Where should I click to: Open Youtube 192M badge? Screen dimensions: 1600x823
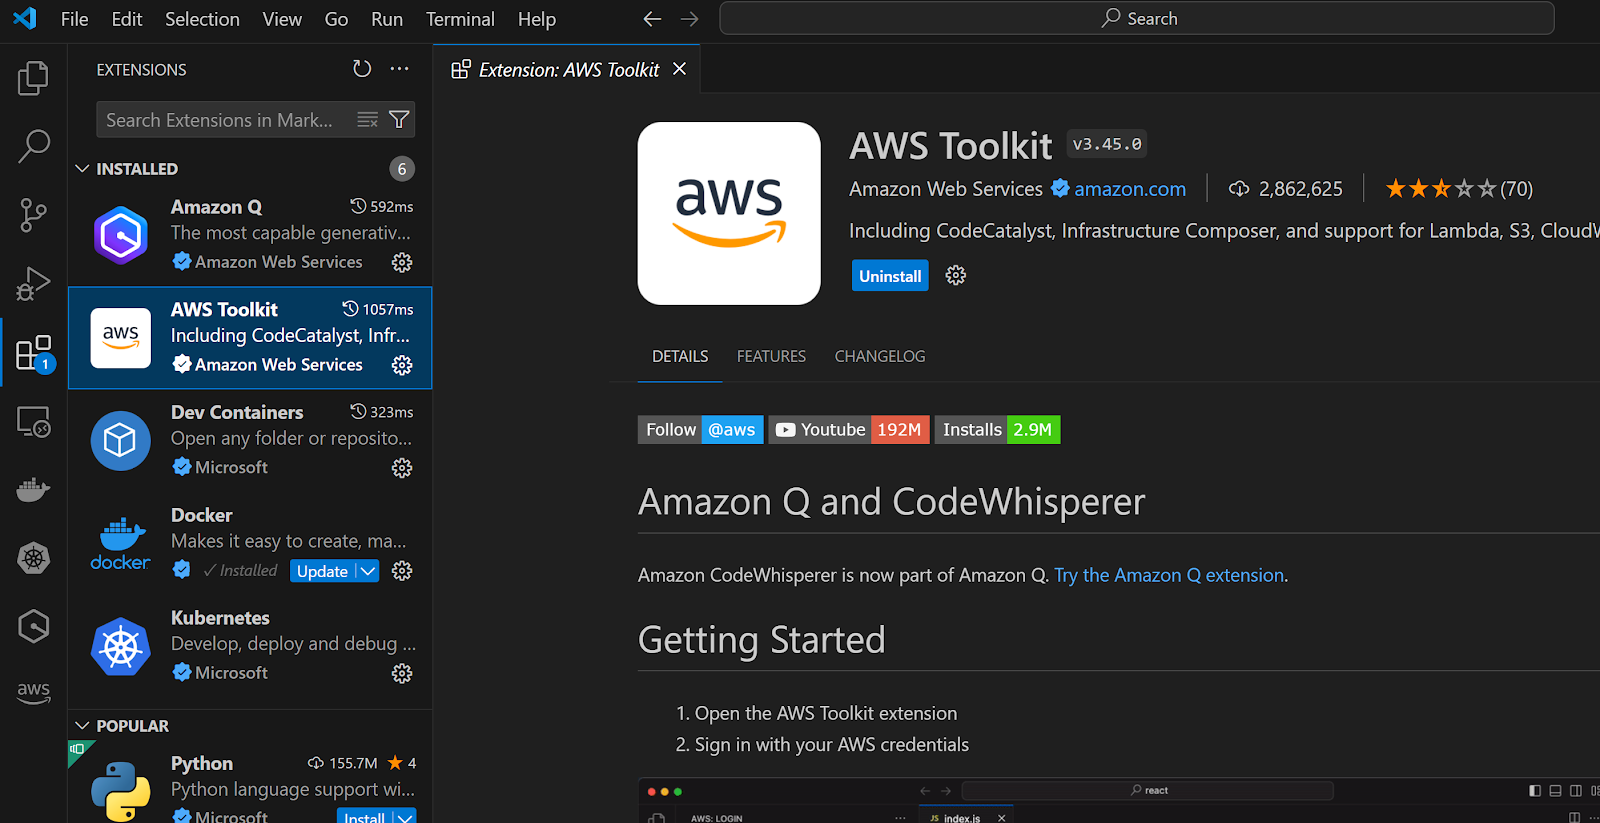849,430
